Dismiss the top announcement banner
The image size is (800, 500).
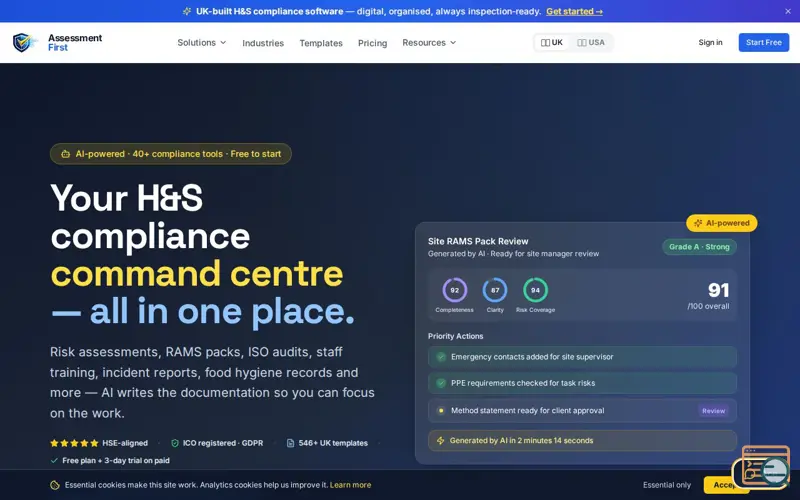(x=788, y=11)
